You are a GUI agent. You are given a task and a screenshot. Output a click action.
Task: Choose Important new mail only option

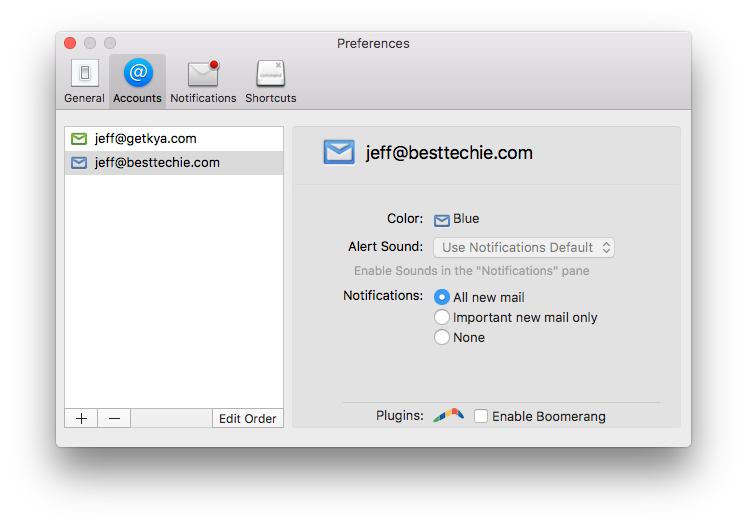442,317
